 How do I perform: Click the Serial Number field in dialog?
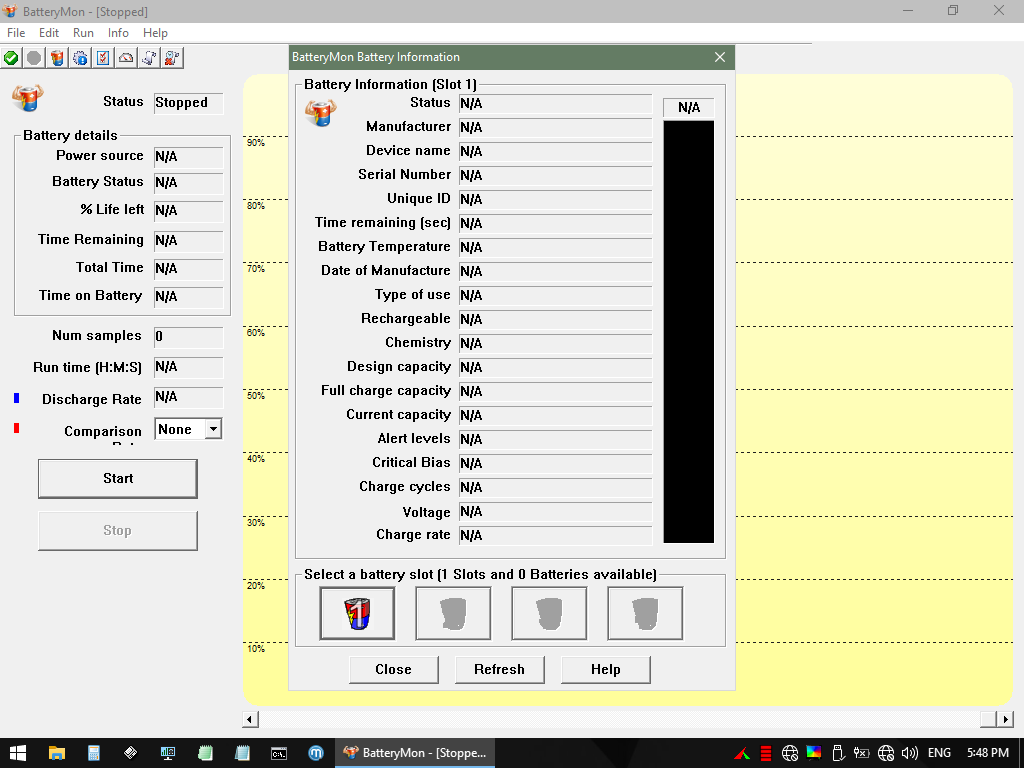[555, 175]
